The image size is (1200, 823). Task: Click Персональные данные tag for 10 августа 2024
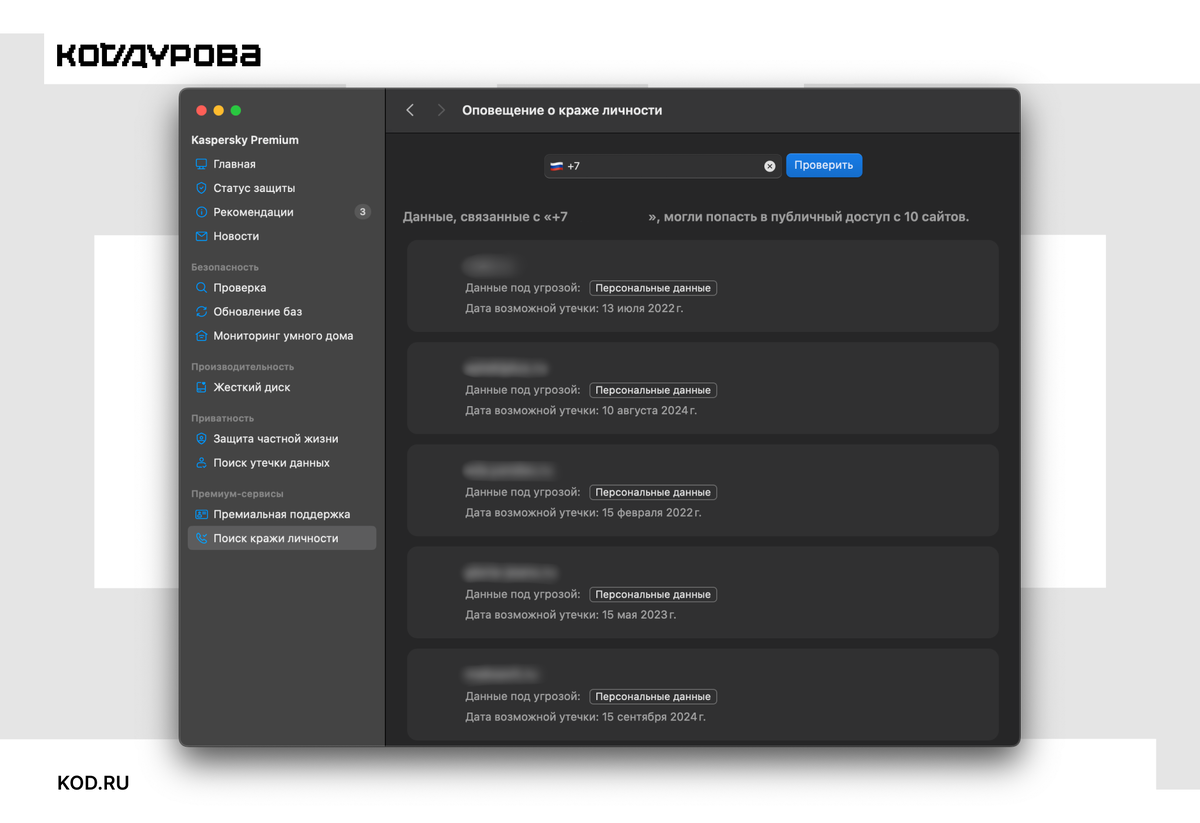653,390
